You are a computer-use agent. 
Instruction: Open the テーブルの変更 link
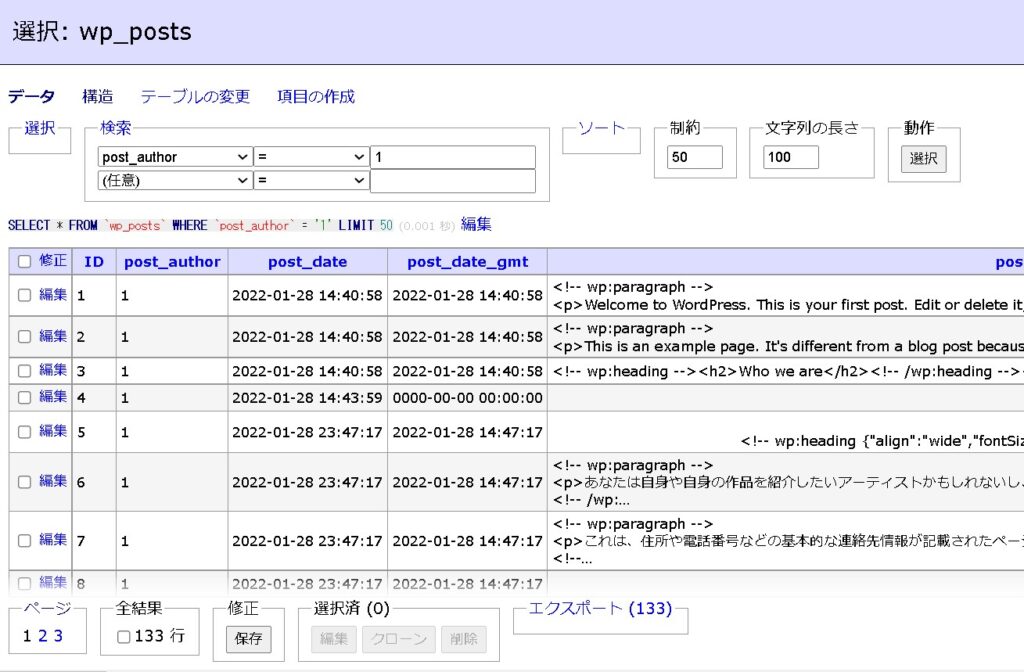click(195, 97)
